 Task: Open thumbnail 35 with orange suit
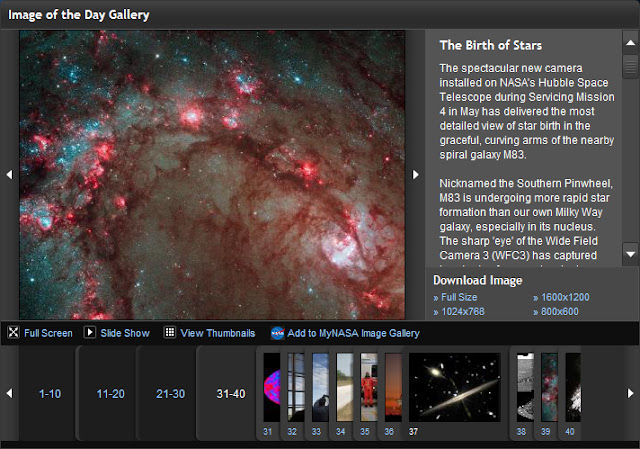coord(369,387)
